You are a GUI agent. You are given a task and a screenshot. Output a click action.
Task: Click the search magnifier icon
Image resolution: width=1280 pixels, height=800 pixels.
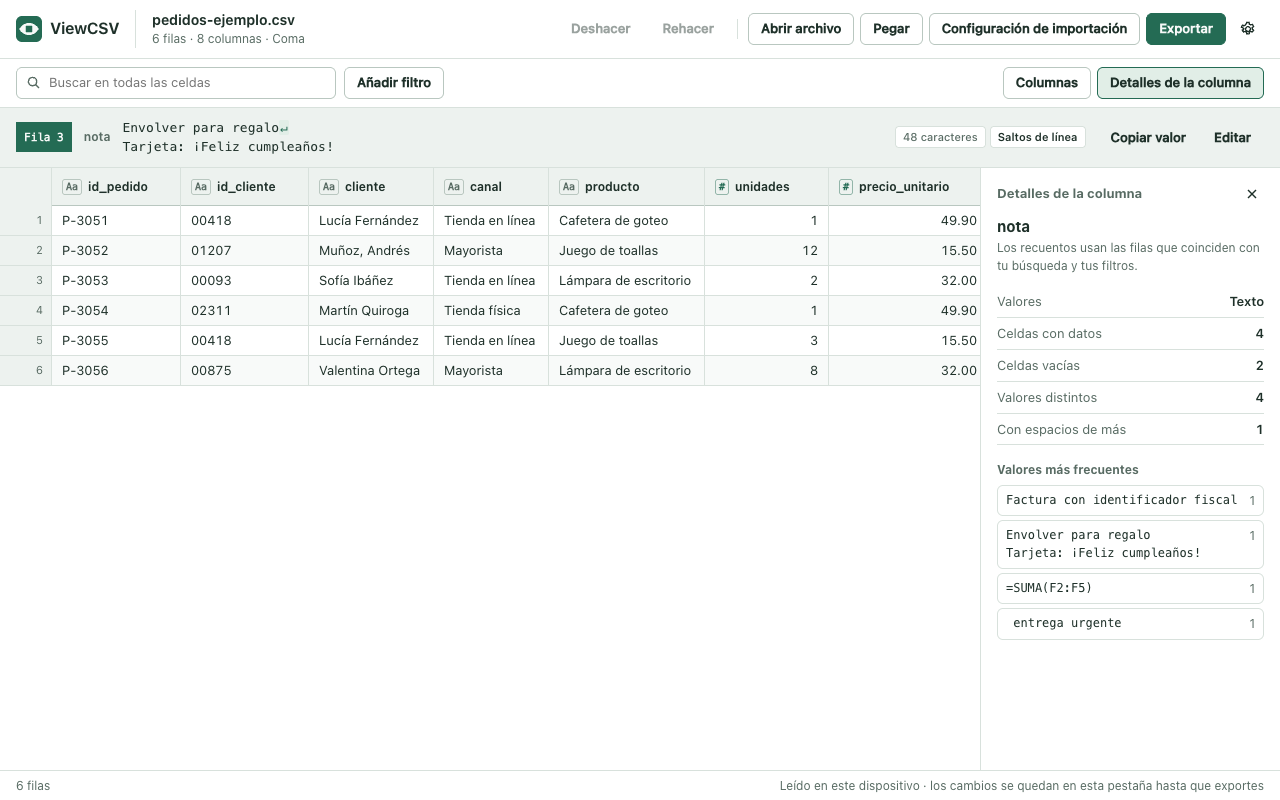click(x=34, y=83)
